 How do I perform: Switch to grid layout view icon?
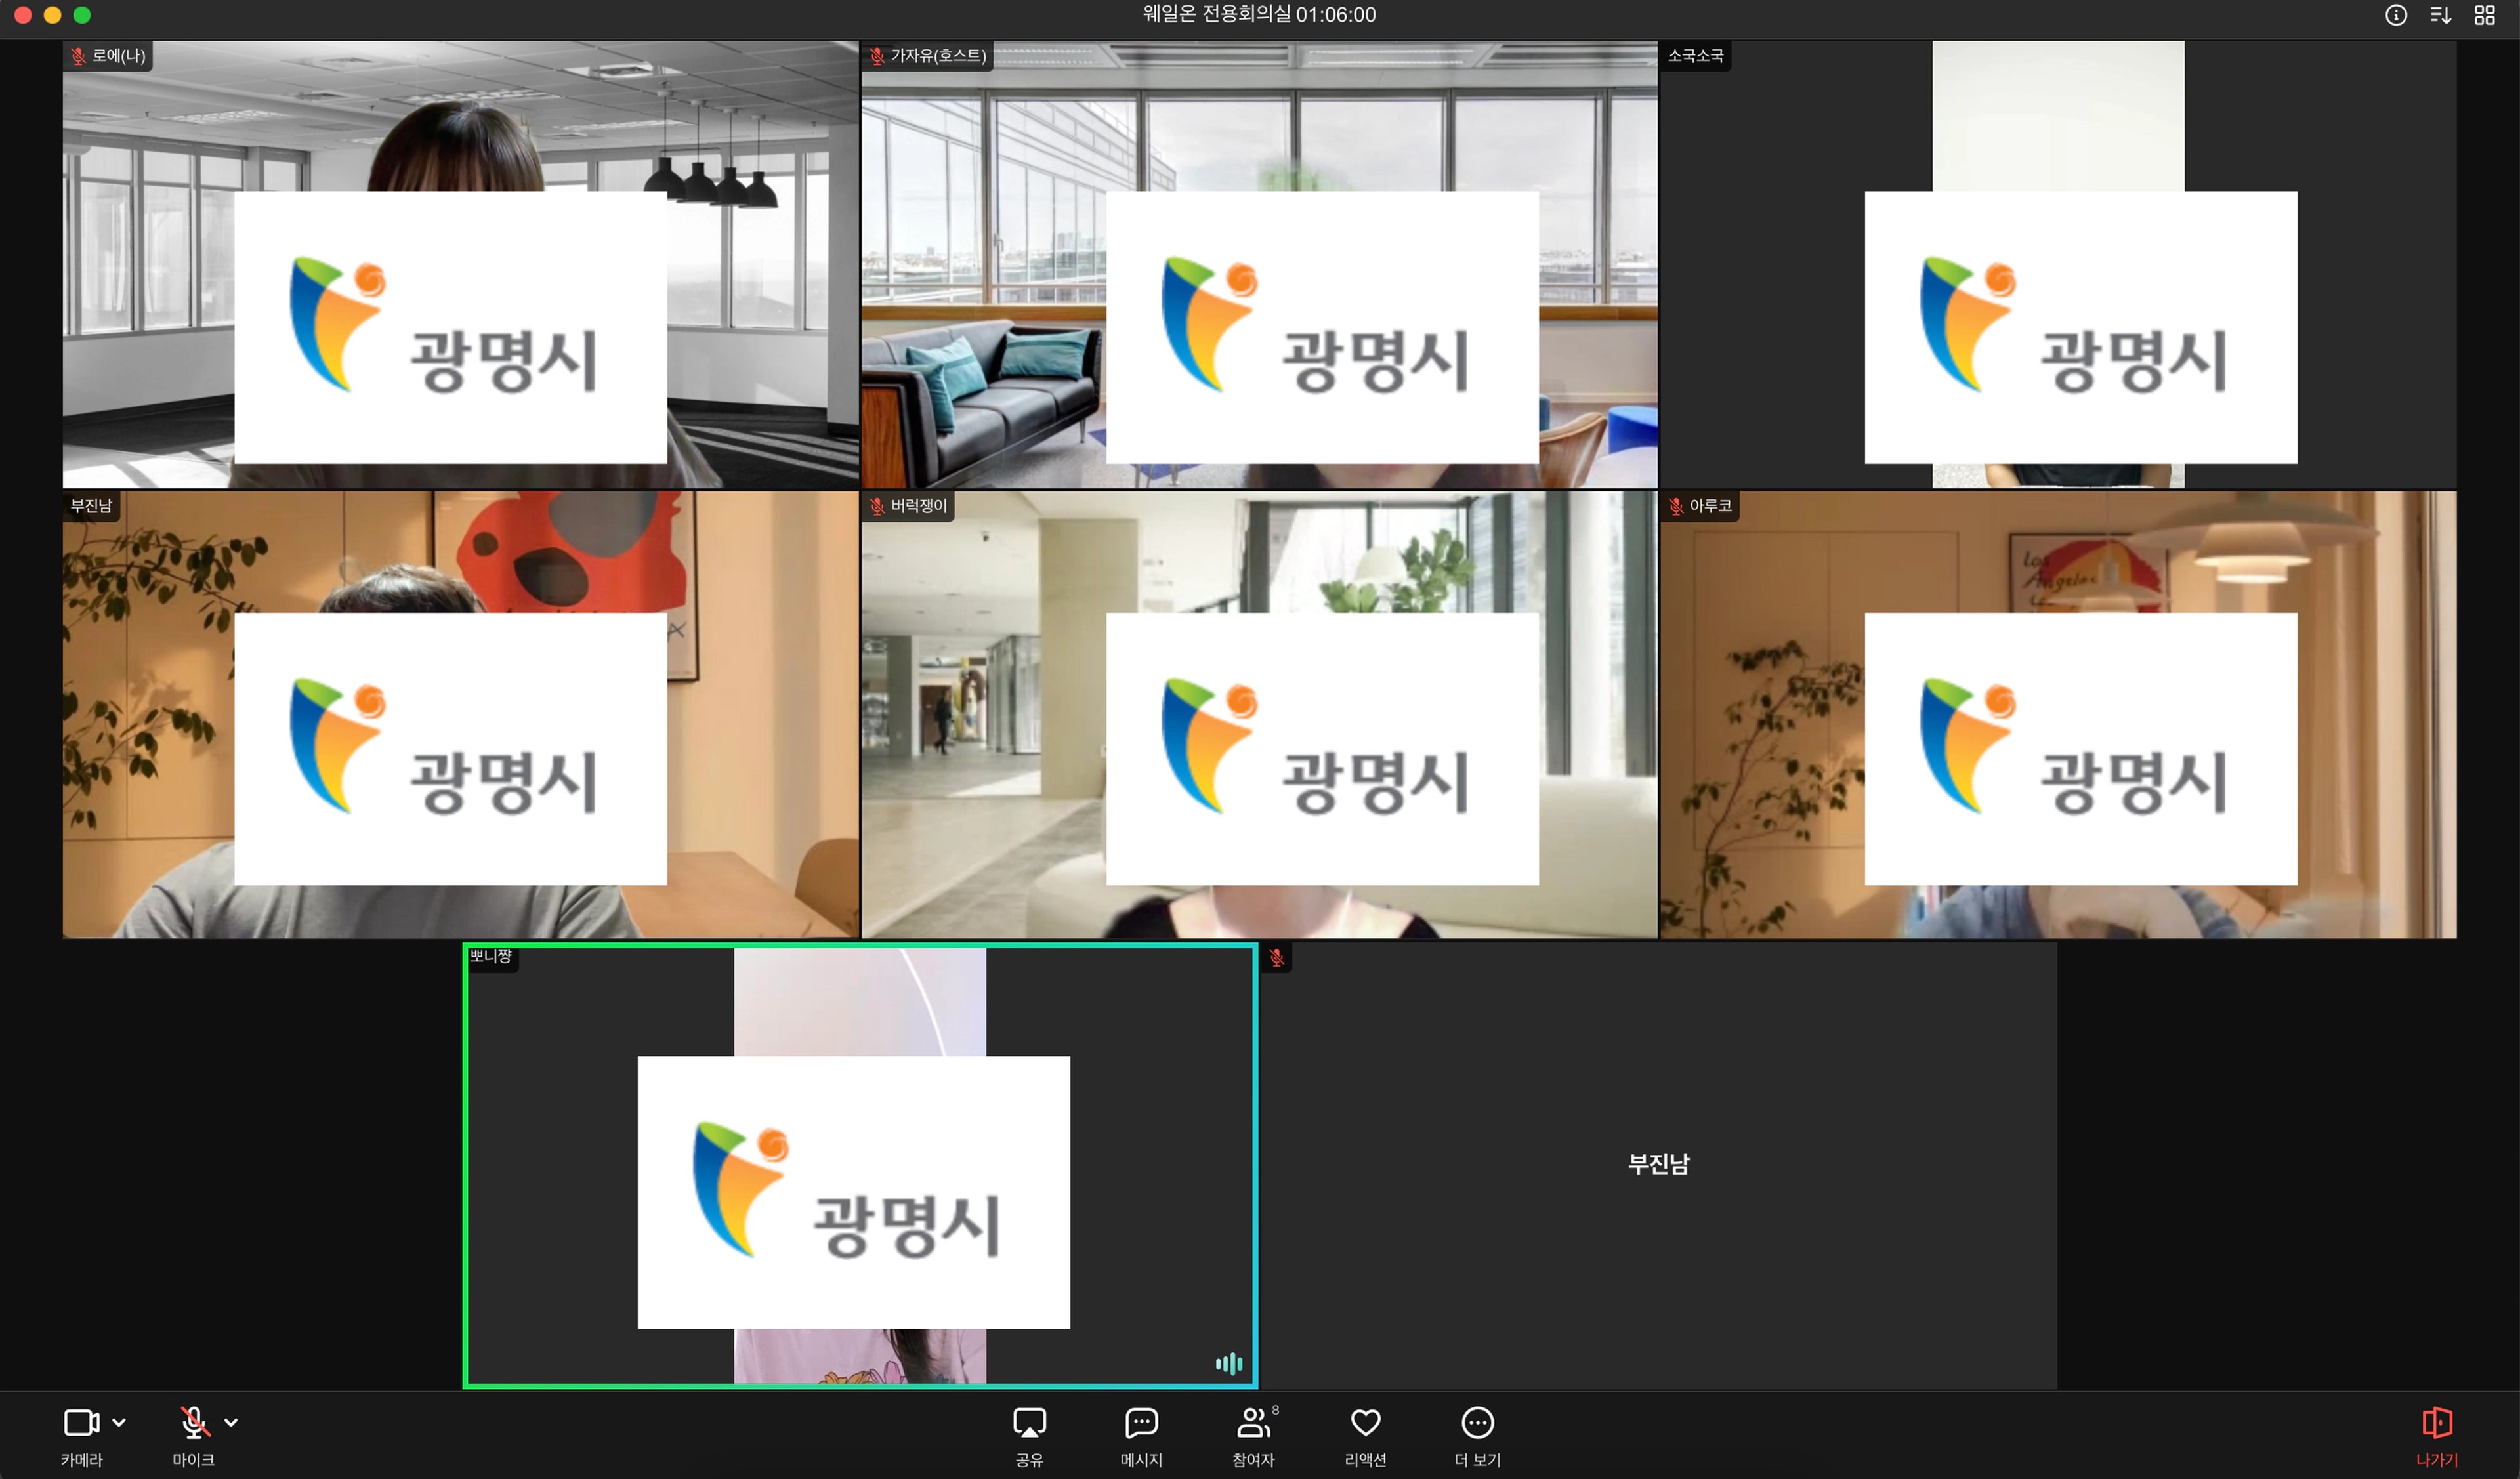(x=2485, y=15)
